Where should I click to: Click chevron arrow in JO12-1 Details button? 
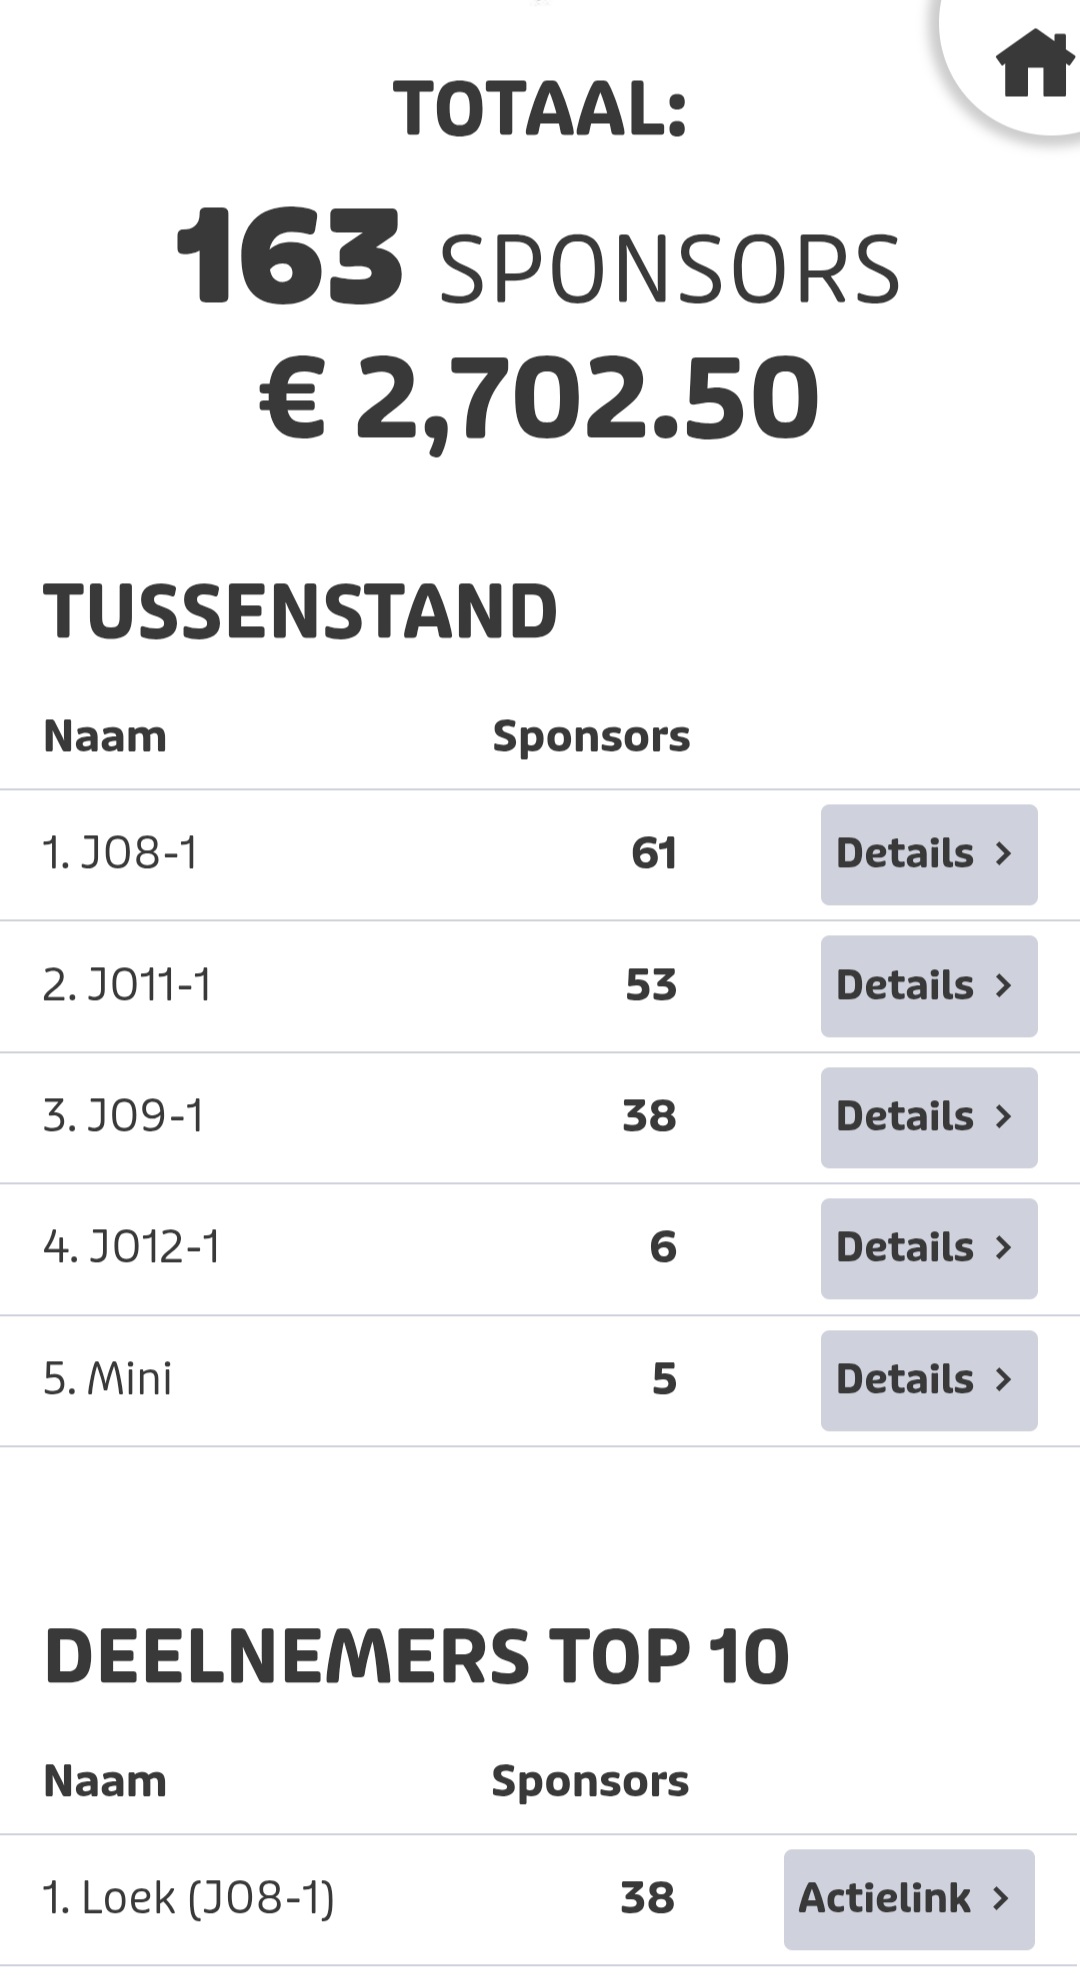[1004, 1248]
